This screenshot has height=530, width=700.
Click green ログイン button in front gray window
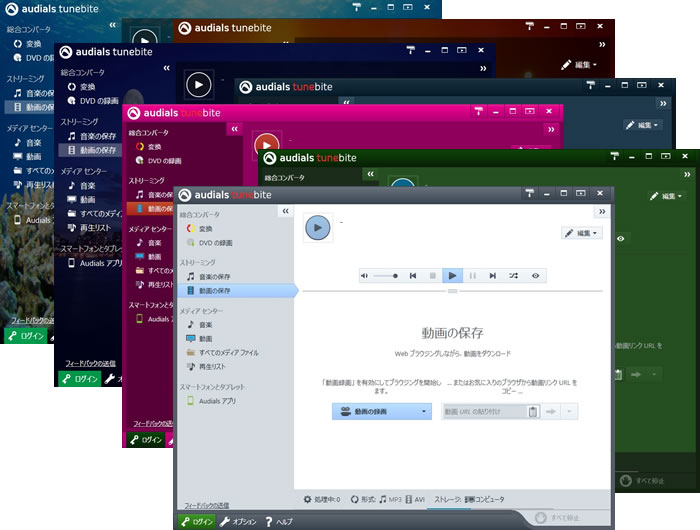click(x=197, y=522)
